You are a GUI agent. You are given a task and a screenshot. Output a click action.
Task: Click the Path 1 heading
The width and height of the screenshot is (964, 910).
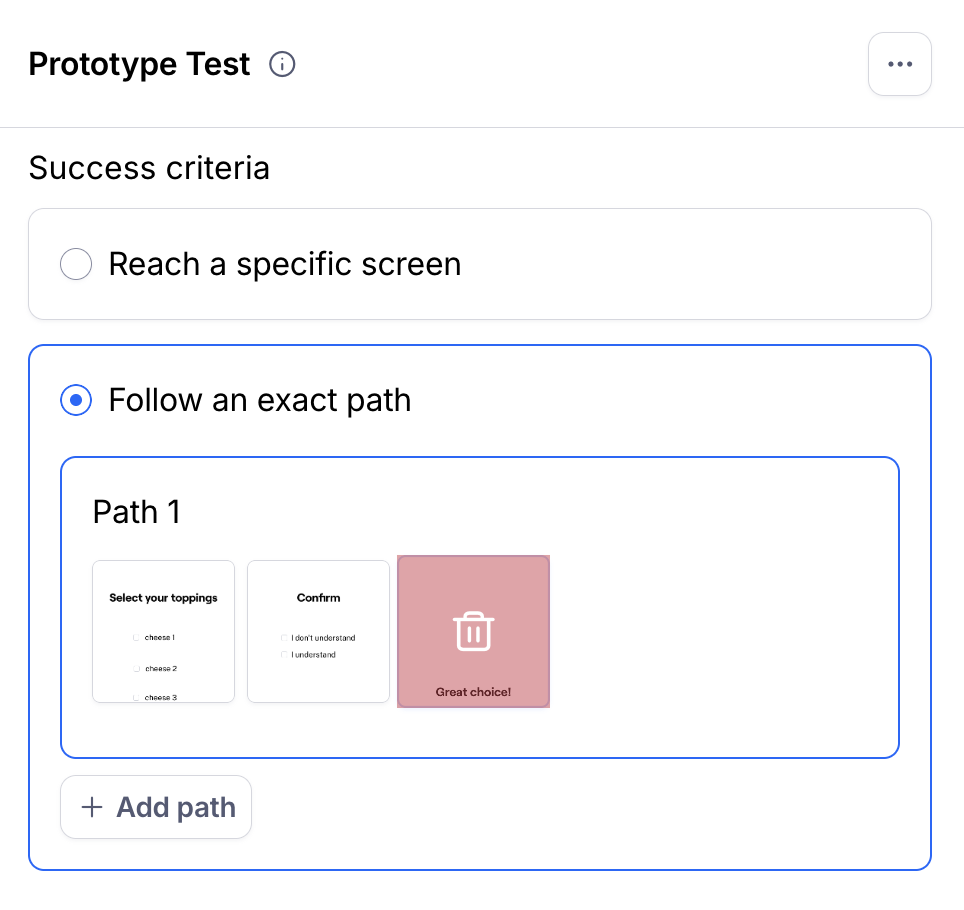pos(137,512)
